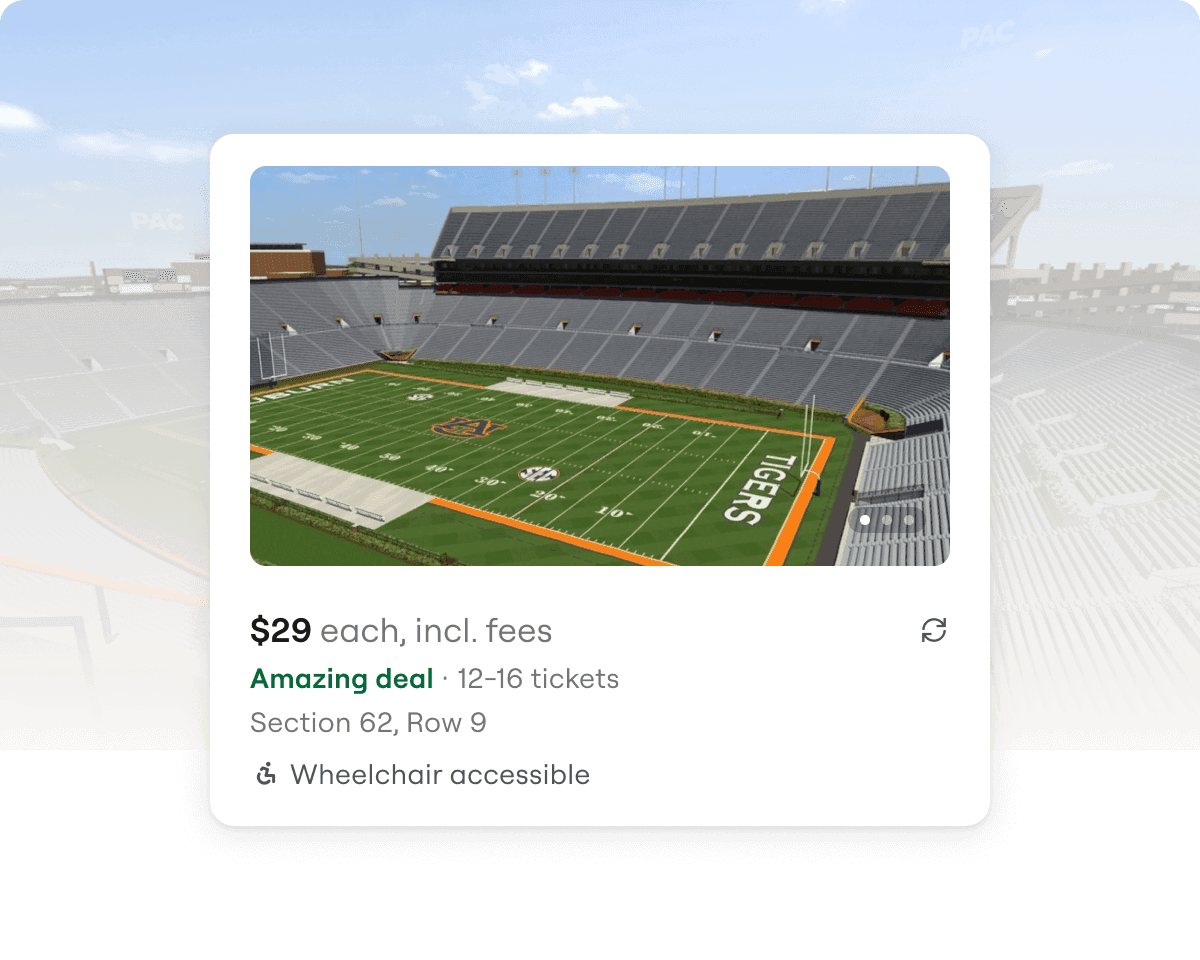The height and width of the screenshot is (960, 1200).
Task: Open the Amazing deal label
Action: tap(343, 679)
